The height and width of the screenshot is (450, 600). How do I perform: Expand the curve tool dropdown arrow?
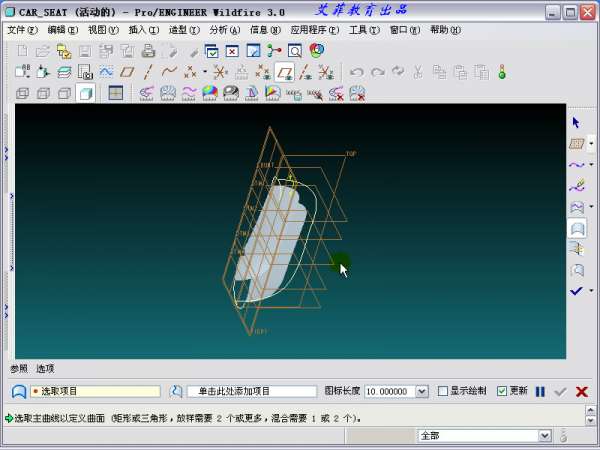click(x=591, y=165)
